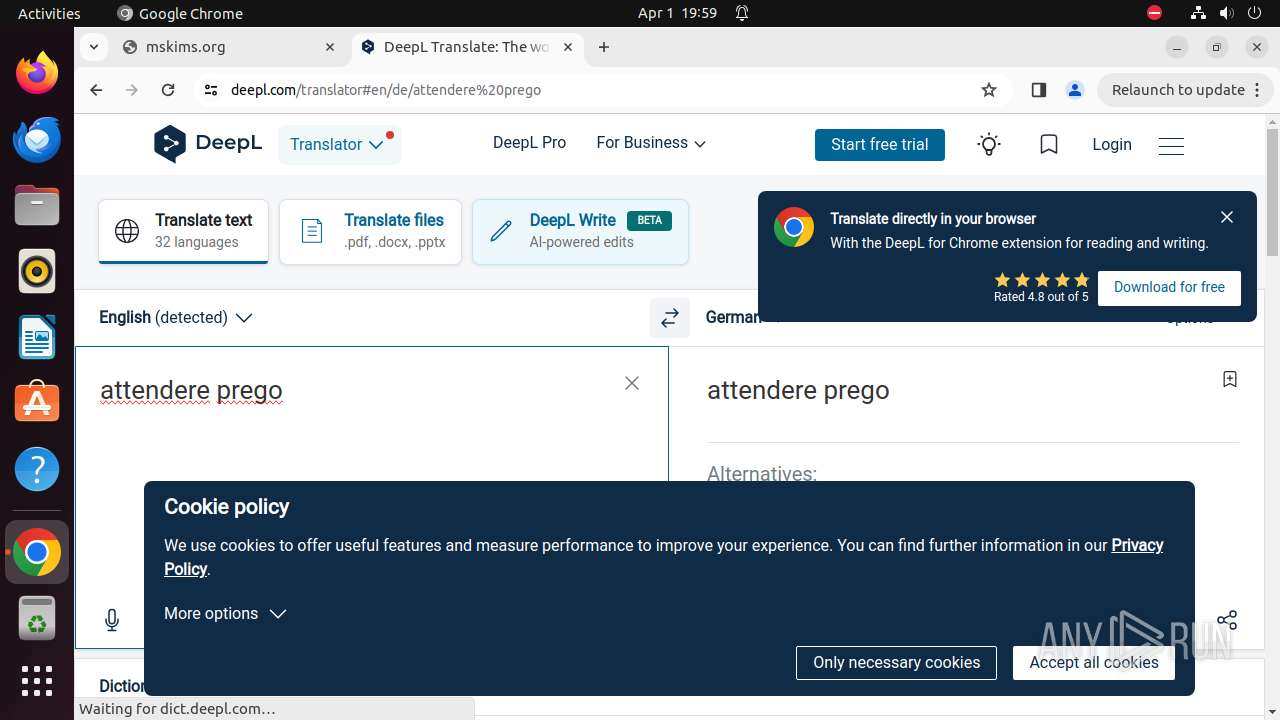Click Relaunch to update button
This screenshot has width=1280, height=720.
[x=1178, y=90]
